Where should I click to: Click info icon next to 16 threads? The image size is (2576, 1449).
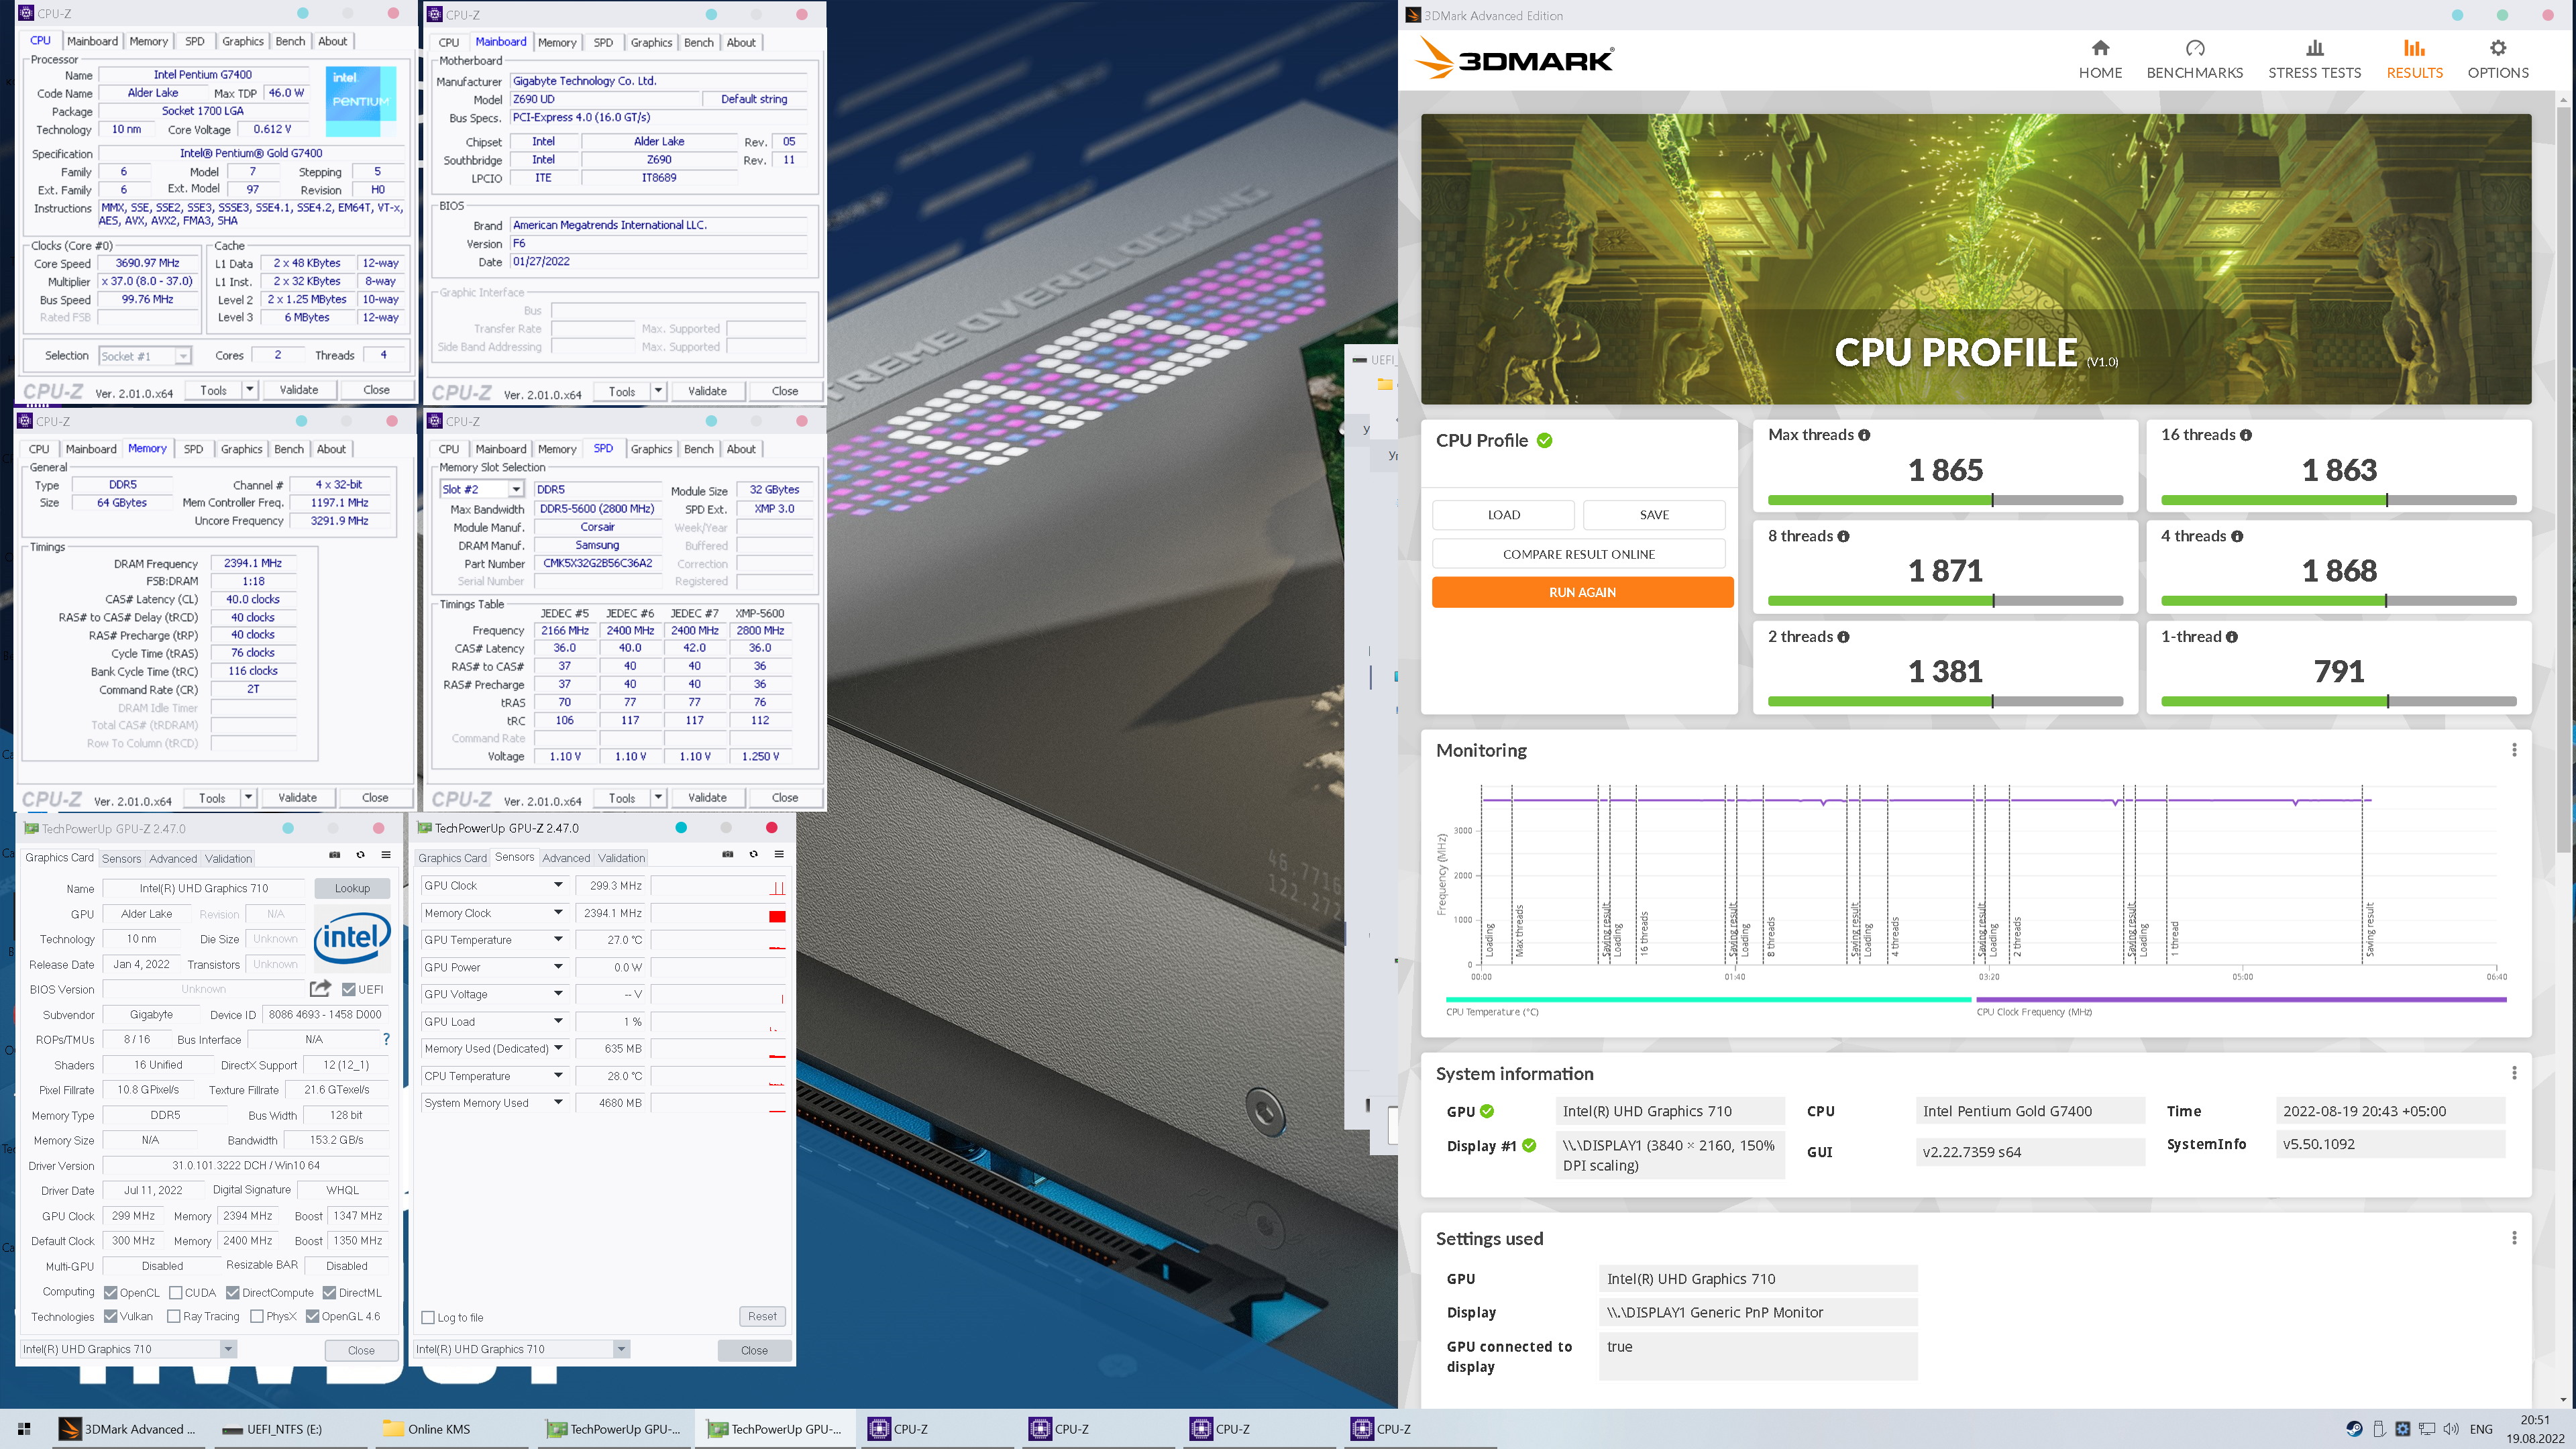click(2246, 435)
